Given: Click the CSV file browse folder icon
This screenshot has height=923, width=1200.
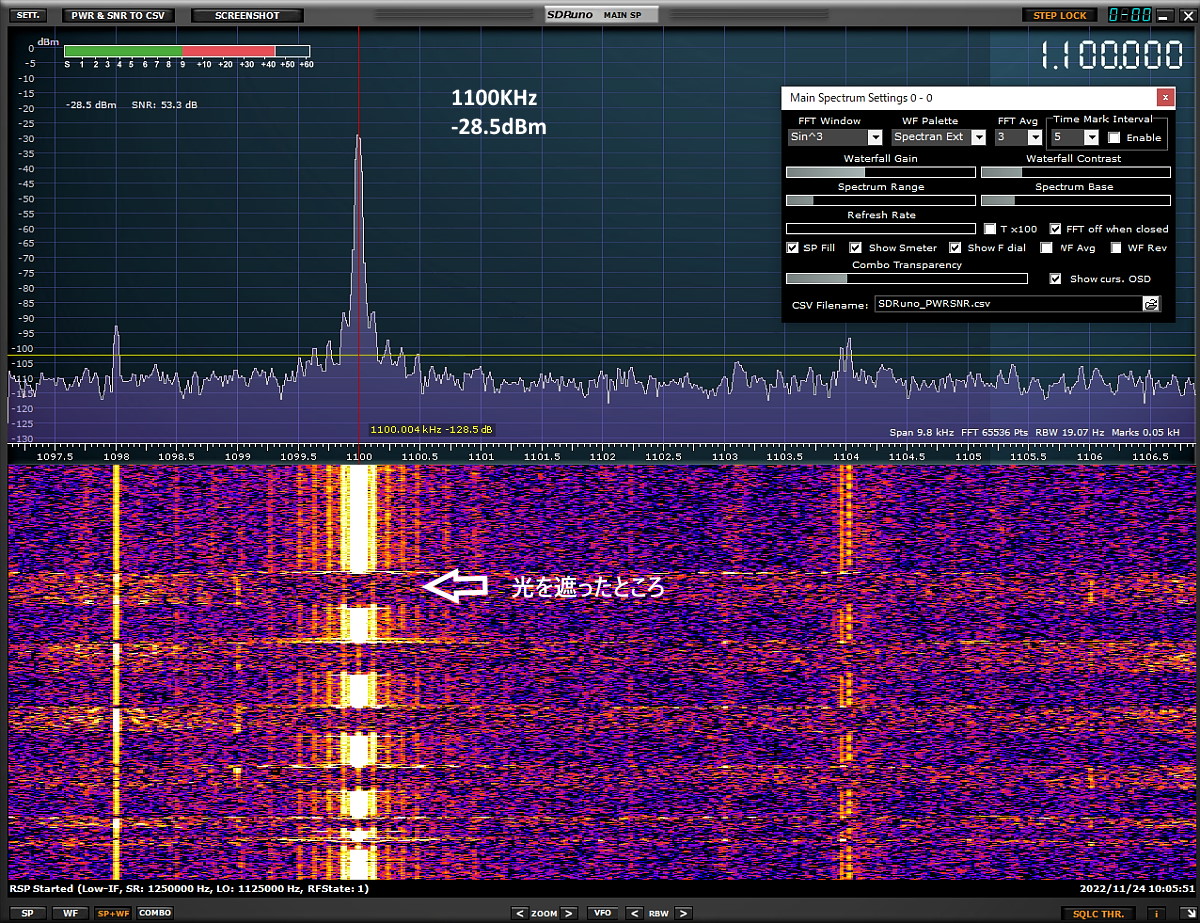Looking at the screenshot, I should click(1151, 304).
